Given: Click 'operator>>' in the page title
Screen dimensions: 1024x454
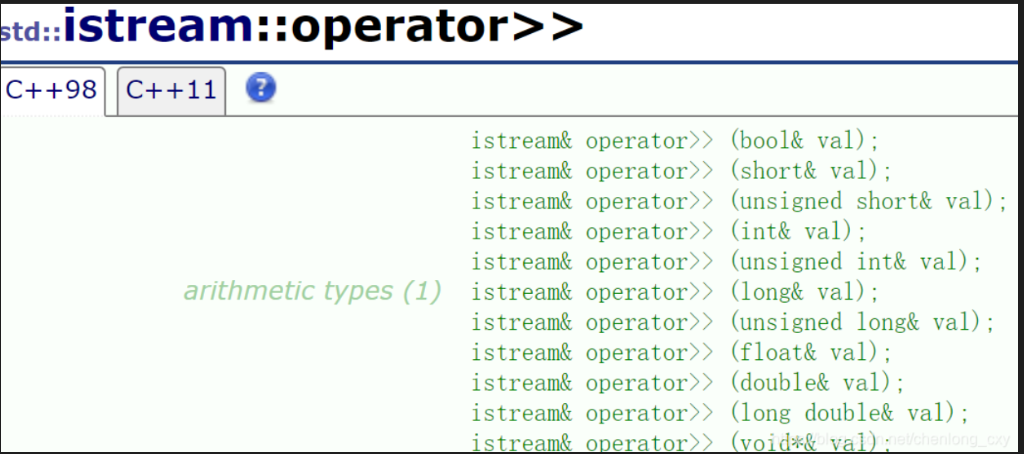Looking at the screenshot, I should pos(437,27).
